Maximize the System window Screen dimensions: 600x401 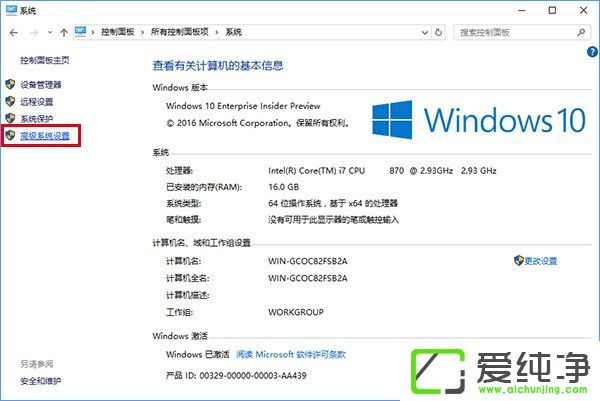pyautogui.click(x=552, y=10)
